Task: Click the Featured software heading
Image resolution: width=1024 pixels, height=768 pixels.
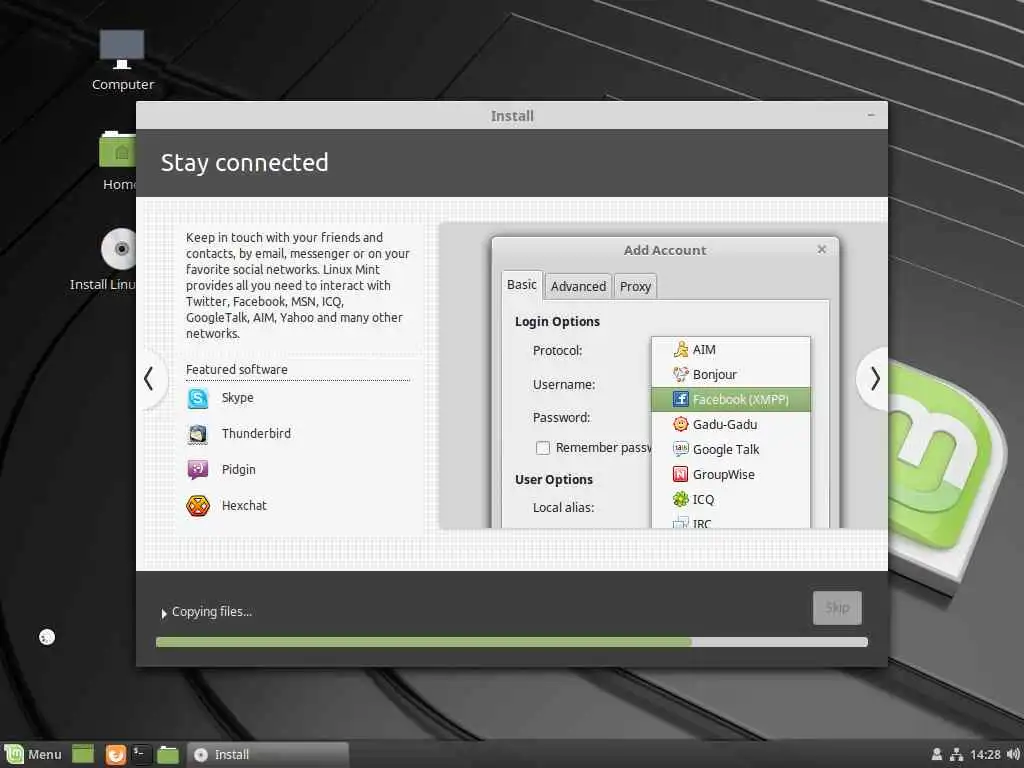Action: (237, 370)
